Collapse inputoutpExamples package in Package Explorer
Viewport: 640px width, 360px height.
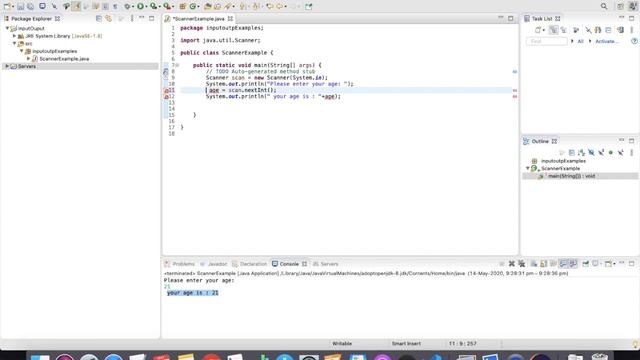click(22, 51)
